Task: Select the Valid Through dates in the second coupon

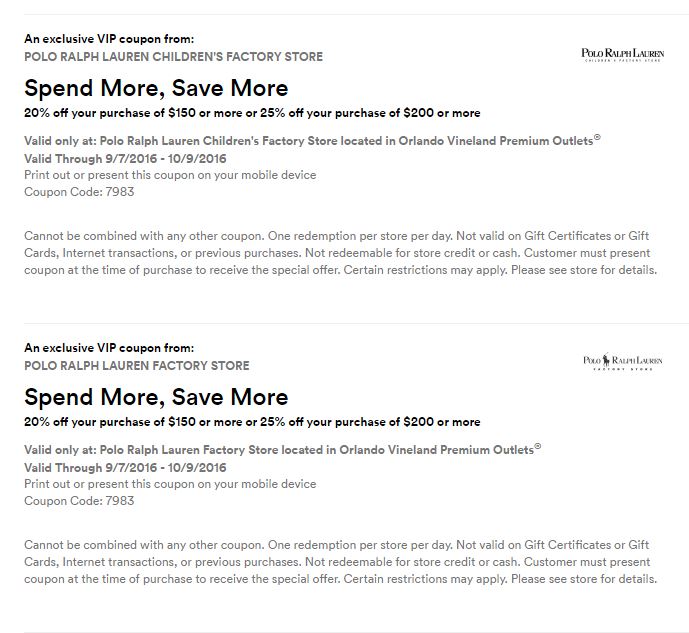Action: point(125,467)
